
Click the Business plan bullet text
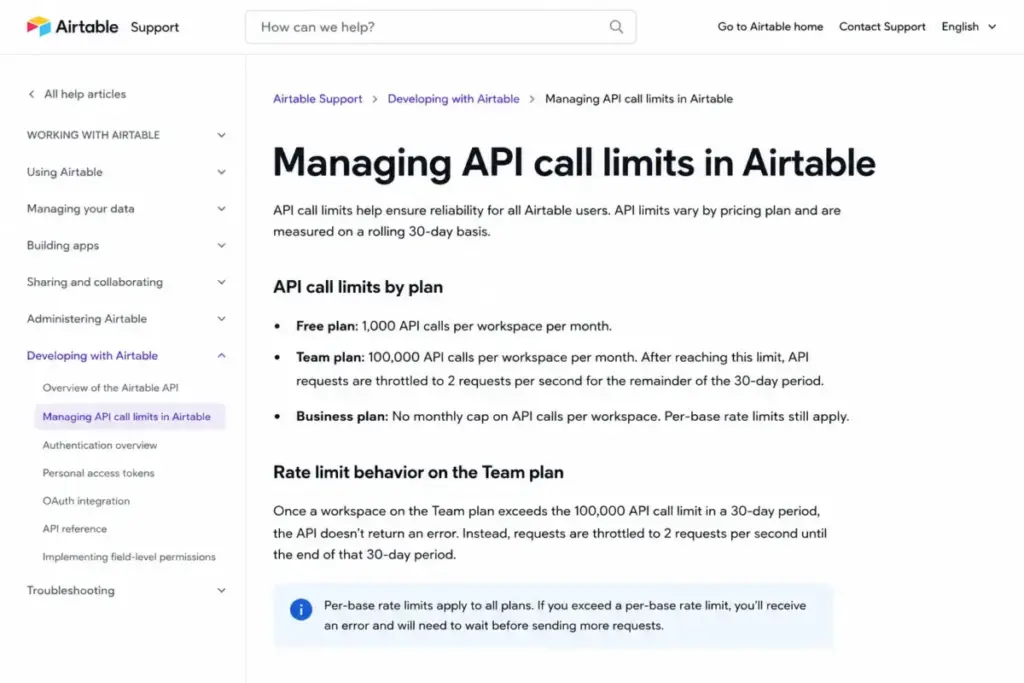573,417
